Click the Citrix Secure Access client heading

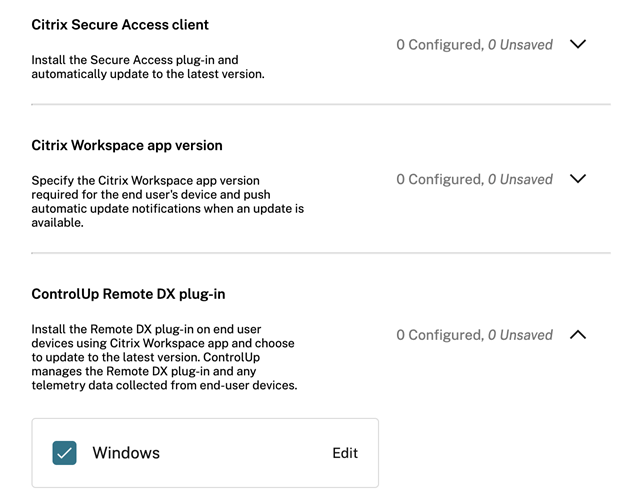point(120,24)
